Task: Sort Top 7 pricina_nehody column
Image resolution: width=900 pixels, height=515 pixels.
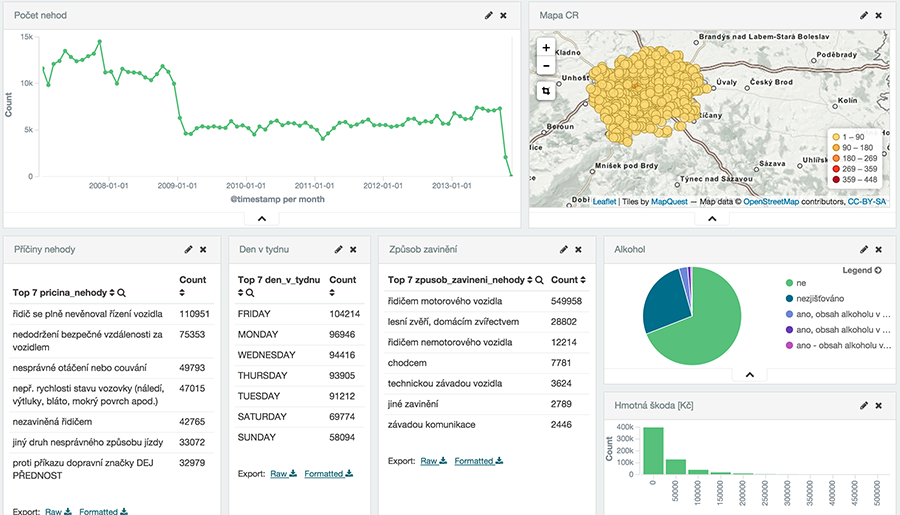Action: [112, 293]
